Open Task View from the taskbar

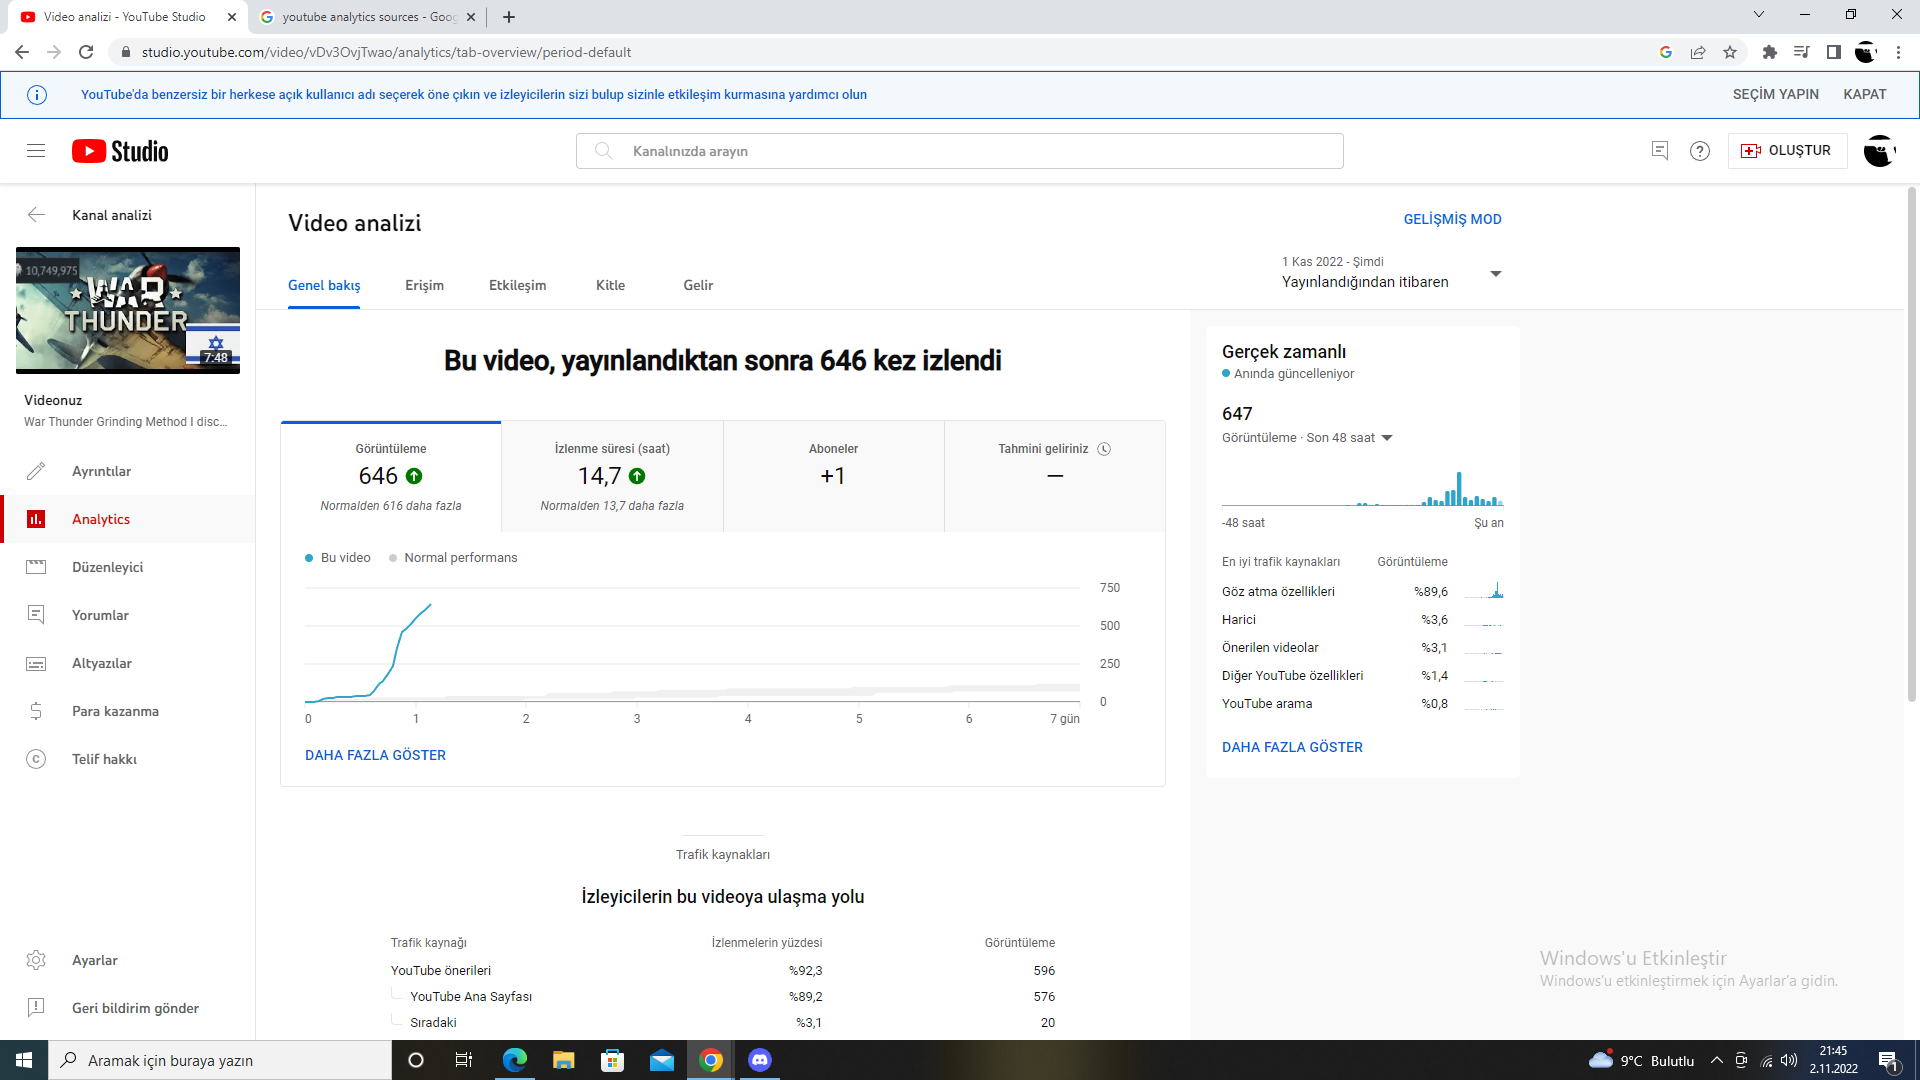(x=464, y=1060)
